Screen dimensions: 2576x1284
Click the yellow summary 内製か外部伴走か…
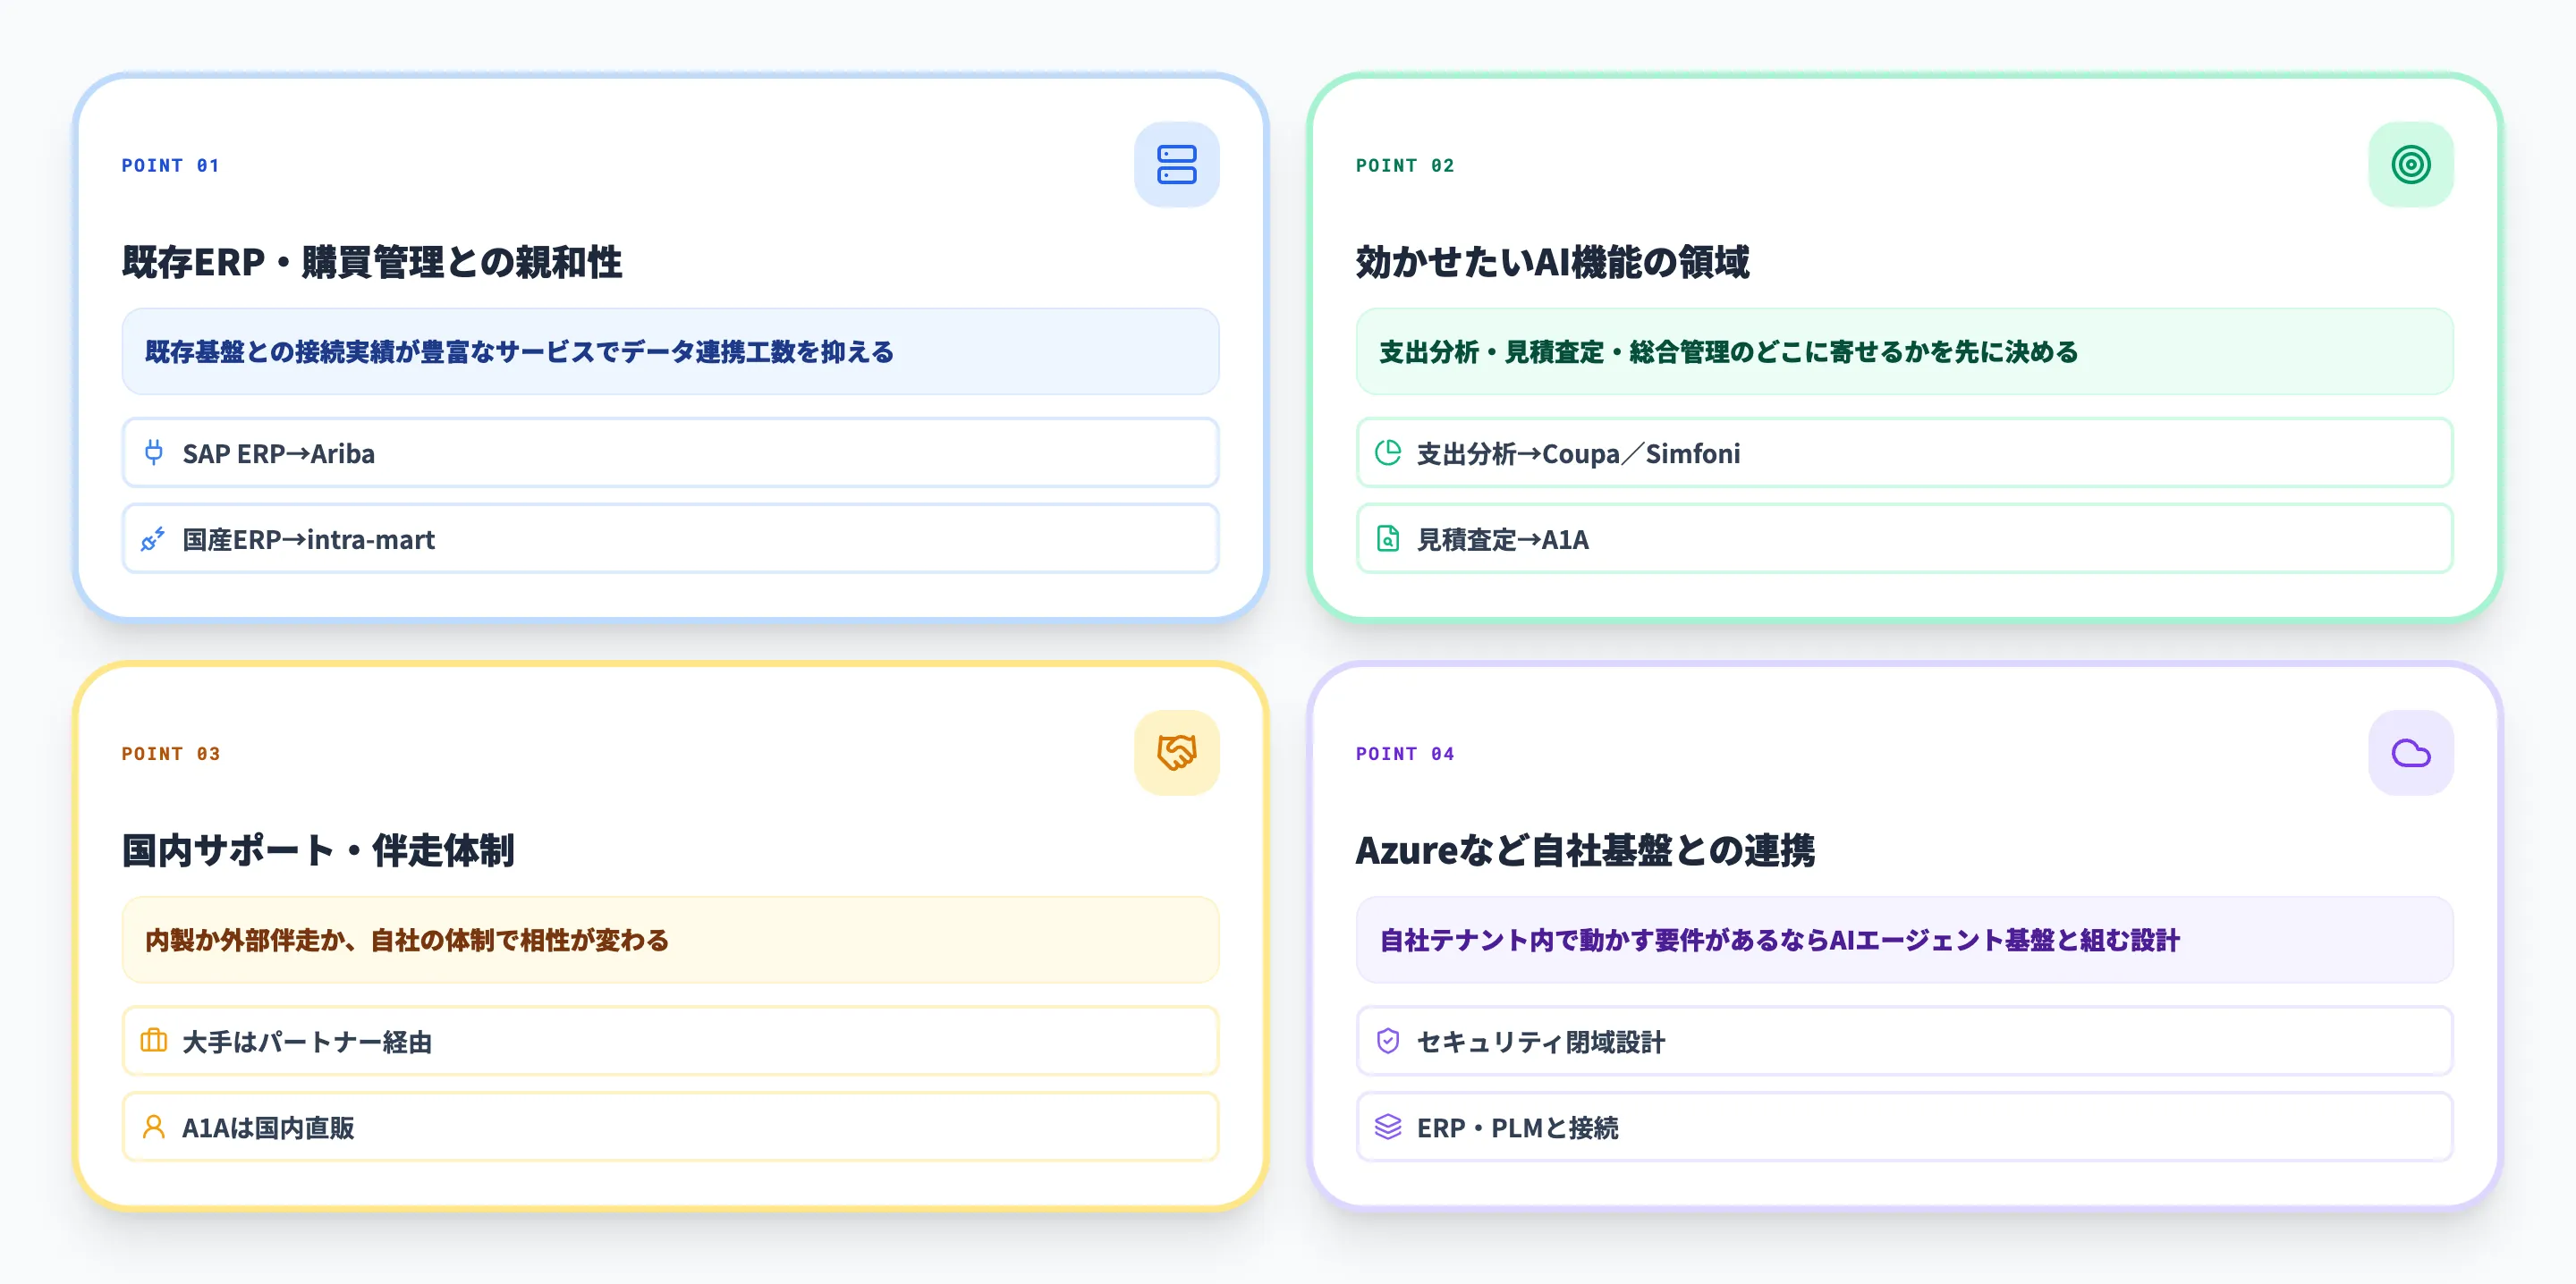pyautogui.click(x=670, y=939)
